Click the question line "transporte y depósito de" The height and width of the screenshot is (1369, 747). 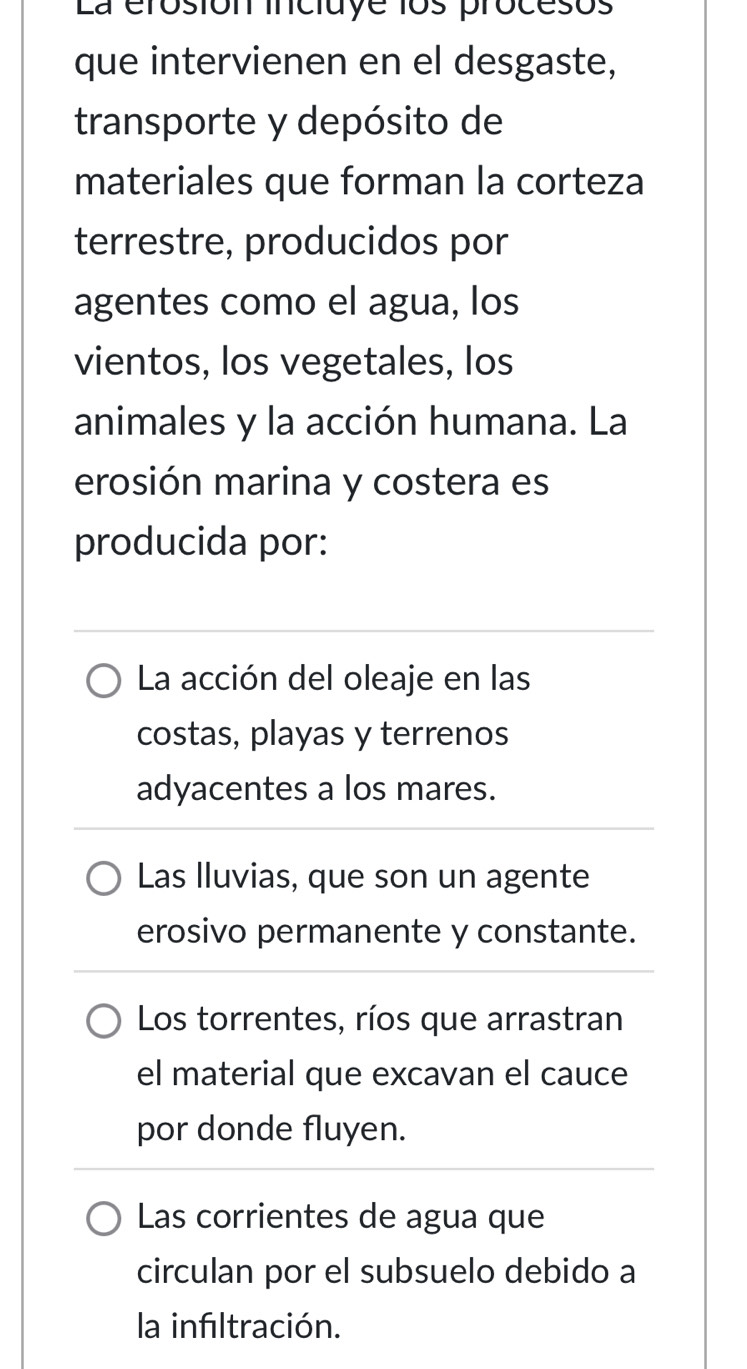click(x=289, y=122)
